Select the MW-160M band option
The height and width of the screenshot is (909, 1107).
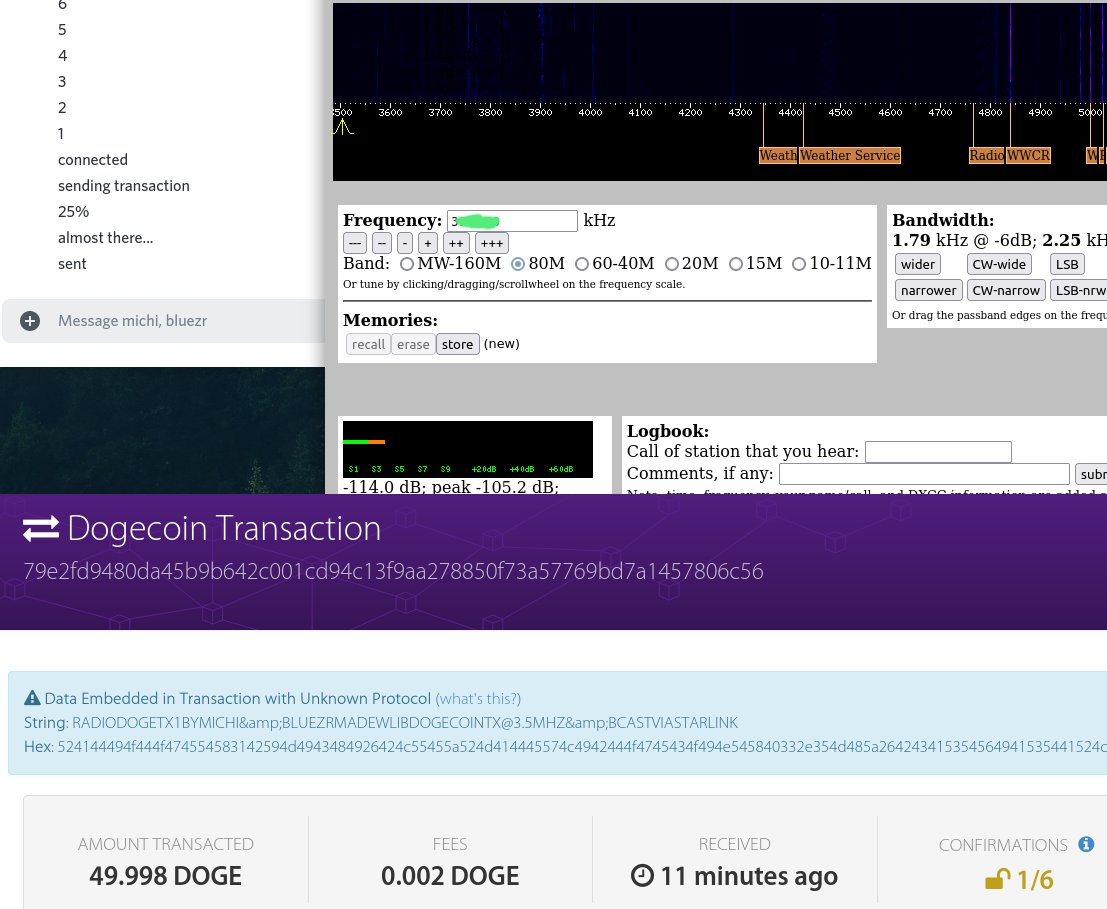(407, 264)
